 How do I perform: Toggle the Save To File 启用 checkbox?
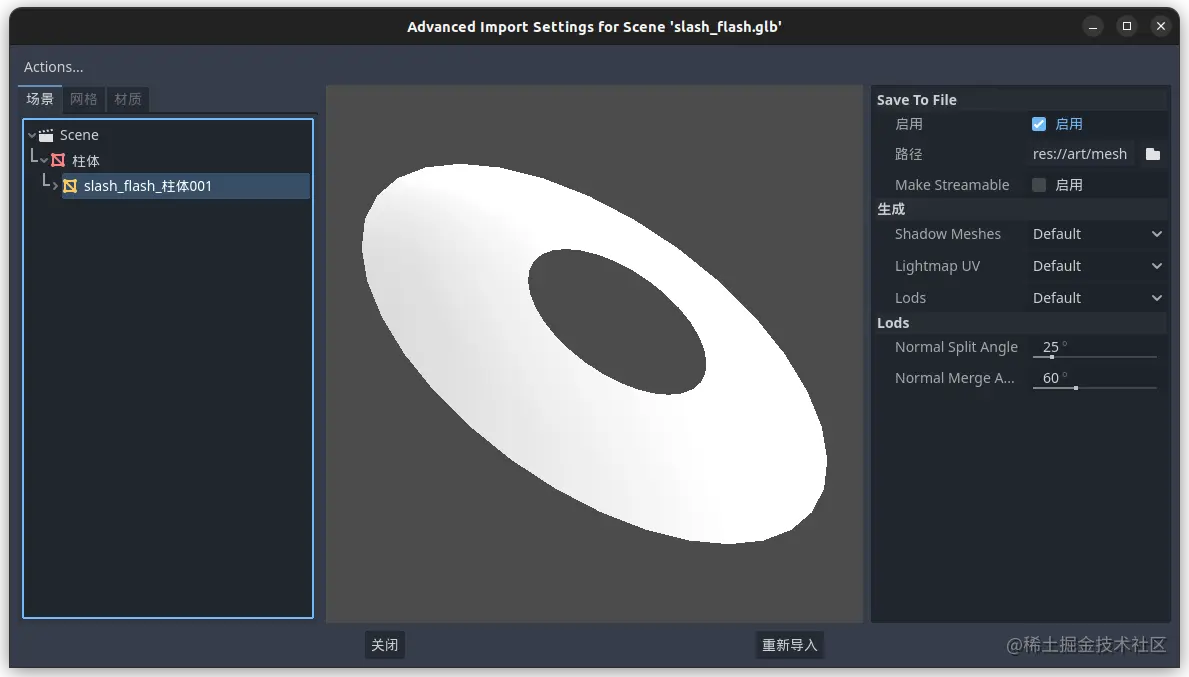[1039, 124]
